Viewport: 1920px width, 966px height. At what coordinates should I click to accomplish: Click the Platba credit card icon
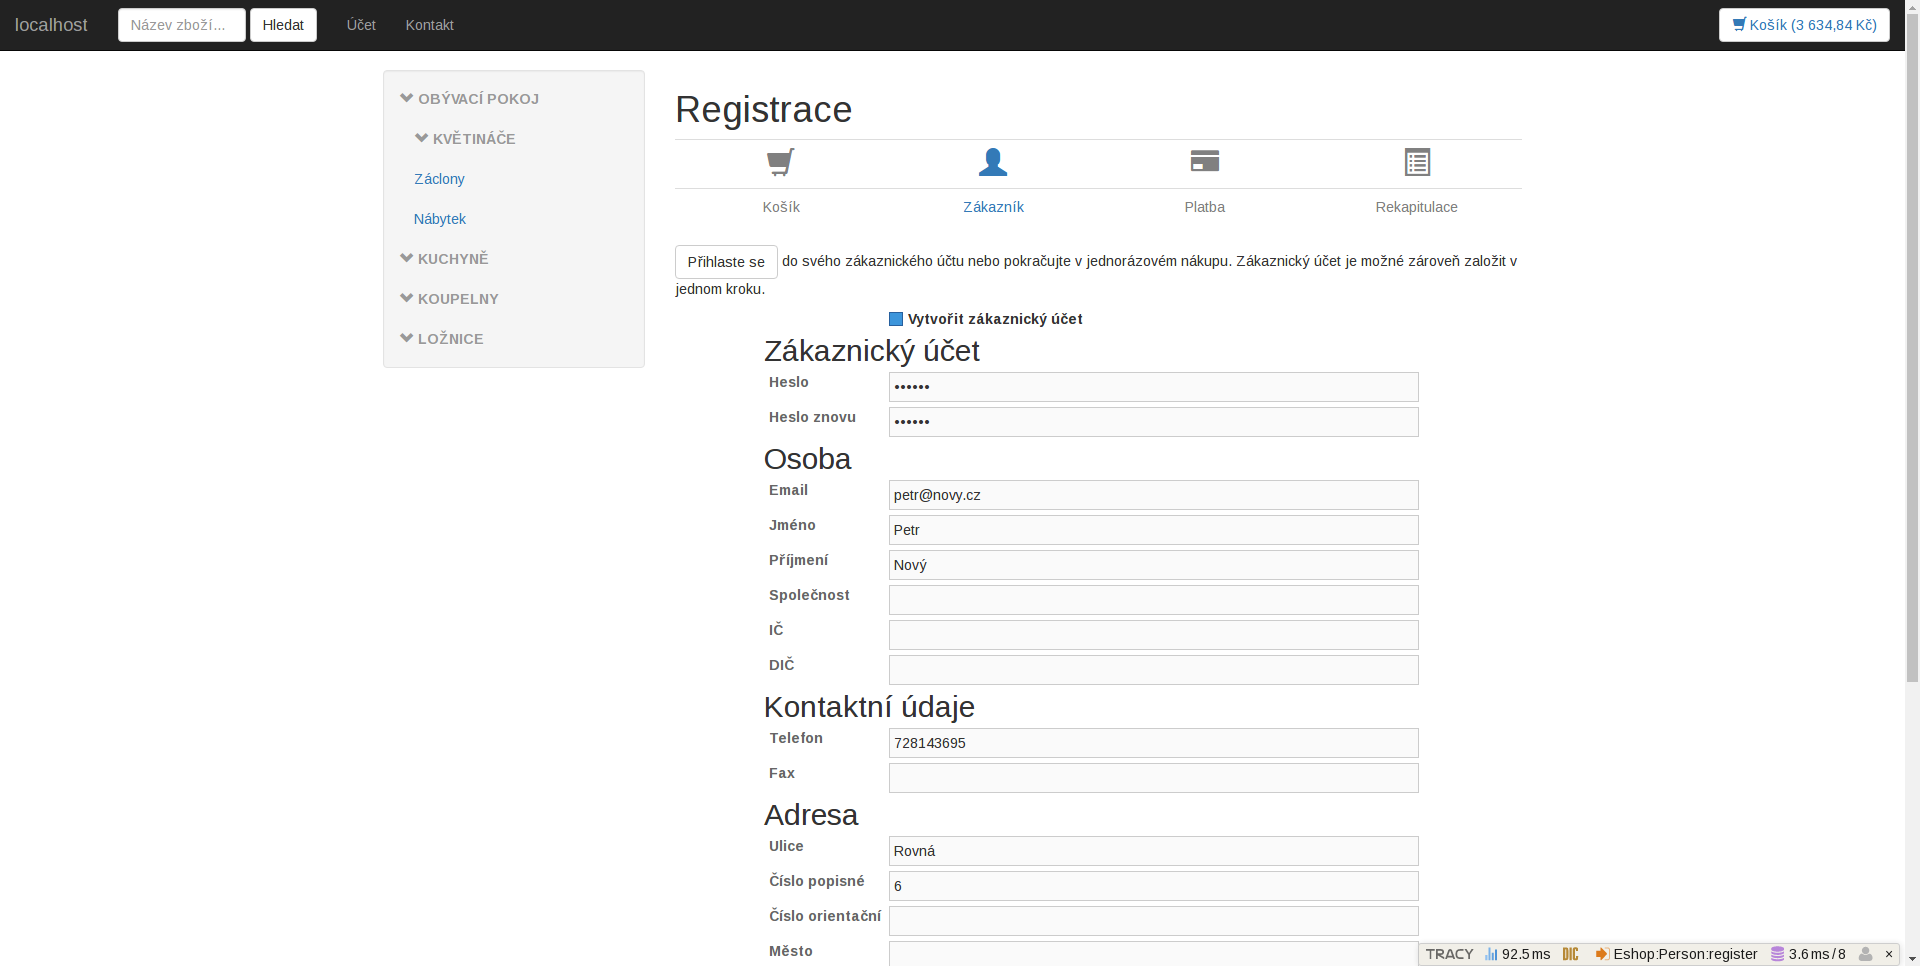pyautogui.click(x=1204, y=161)
